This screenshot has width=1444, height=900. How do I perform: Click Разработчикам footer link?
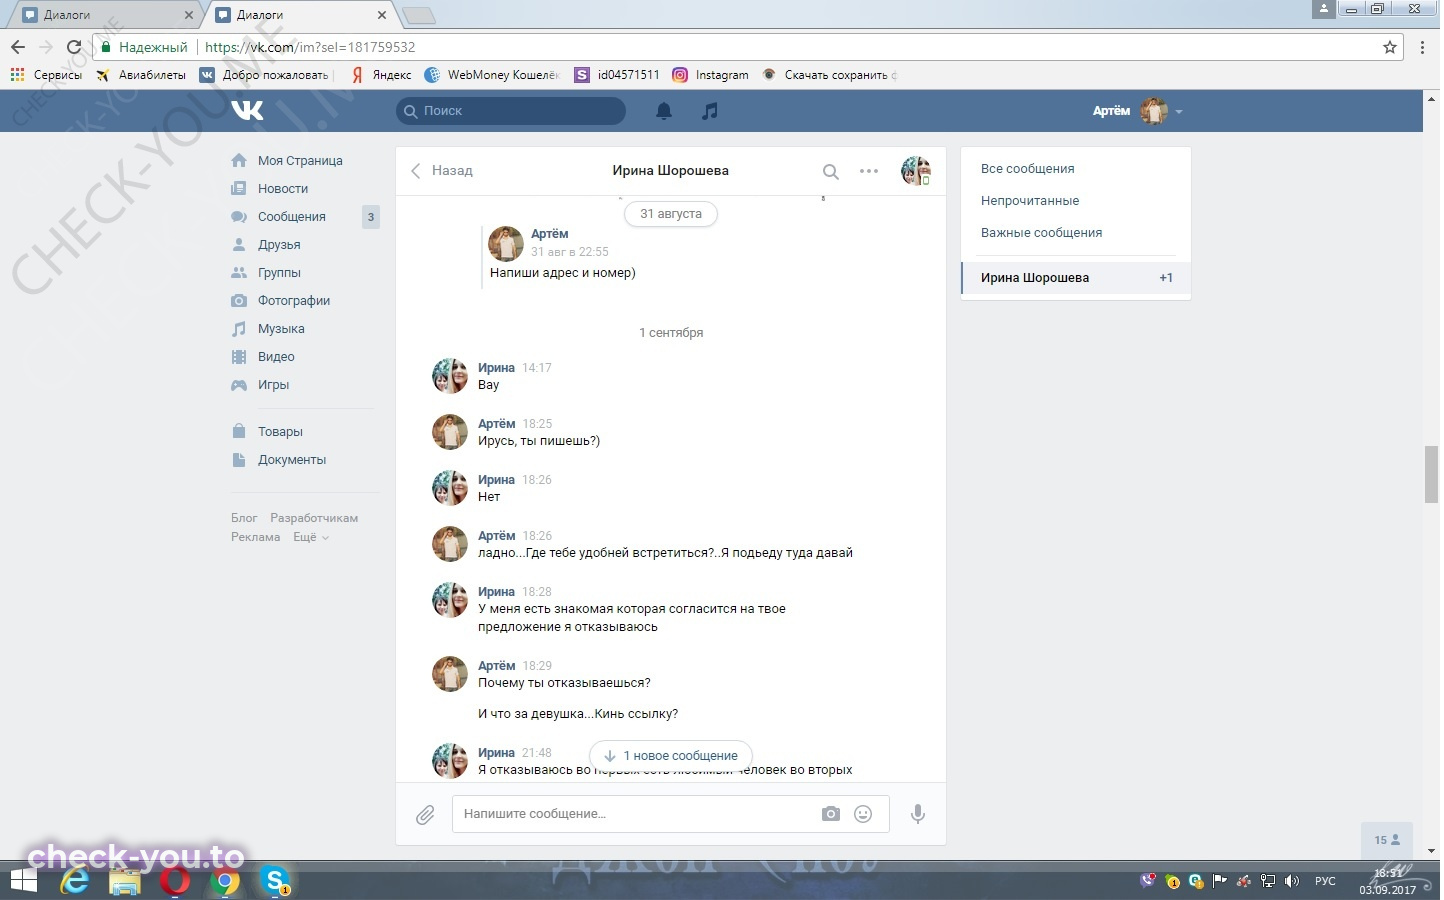(x=314, y=518)
